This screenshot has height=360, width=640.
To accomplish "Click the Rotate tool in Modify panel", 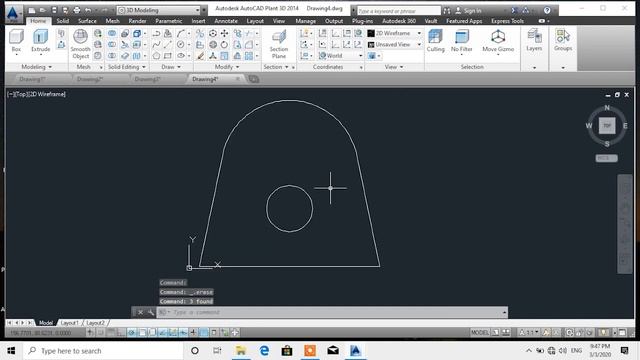I will coord(224,44).
